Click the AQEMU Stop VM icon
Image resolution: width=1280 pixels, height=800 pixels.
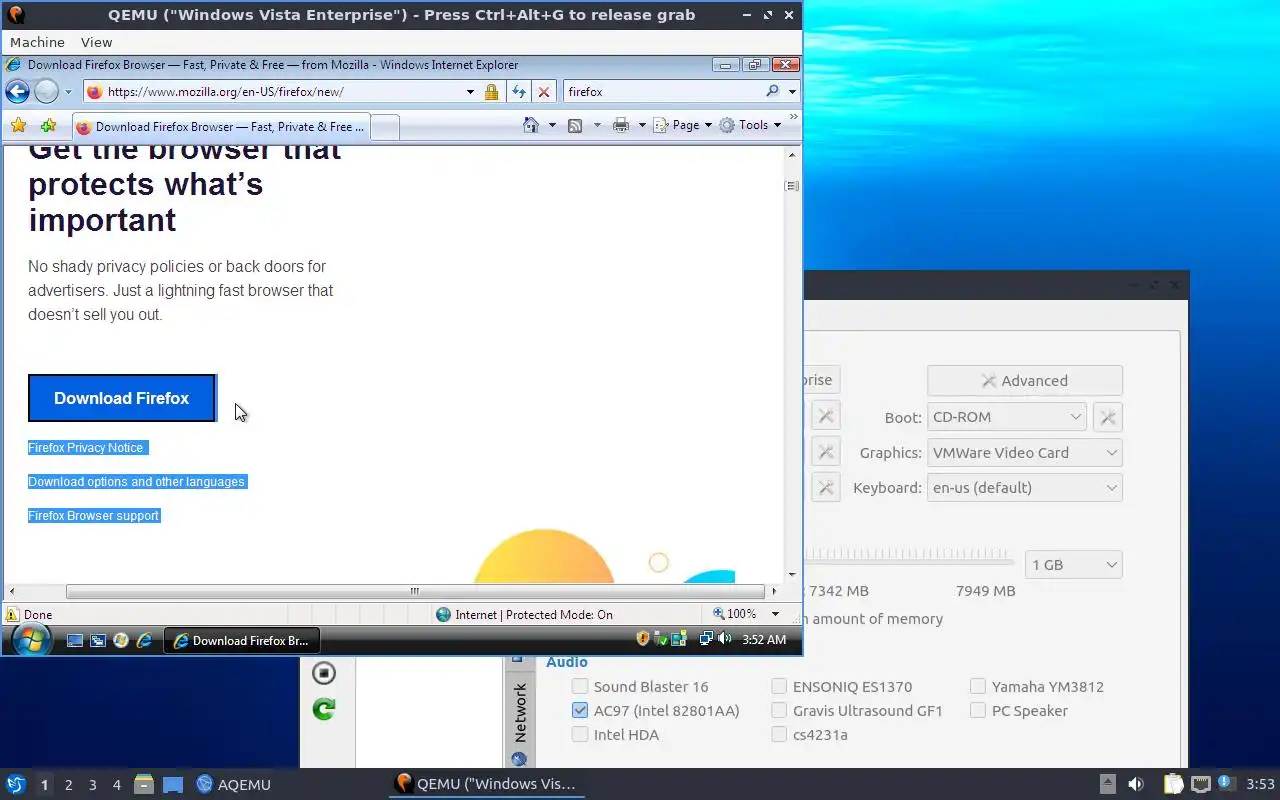tap(324, 673)
